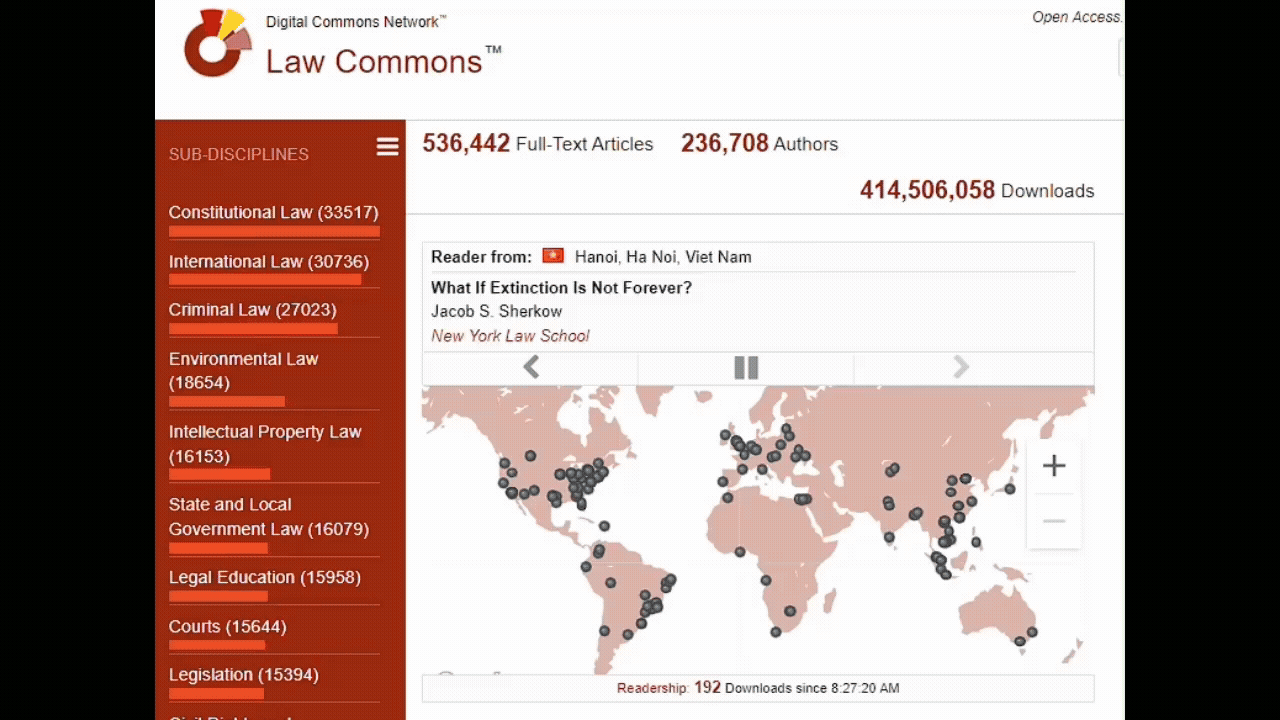This screenshot has width=1280, height=720.
Task: Collapse the sub-disciplines sidebar via hamburger icon
Action: (387, 146)
